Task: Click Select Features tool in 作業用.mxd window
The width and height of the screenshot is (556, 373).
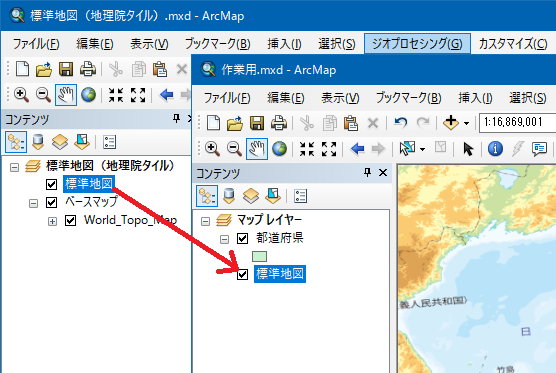Action: pos(407,149)
